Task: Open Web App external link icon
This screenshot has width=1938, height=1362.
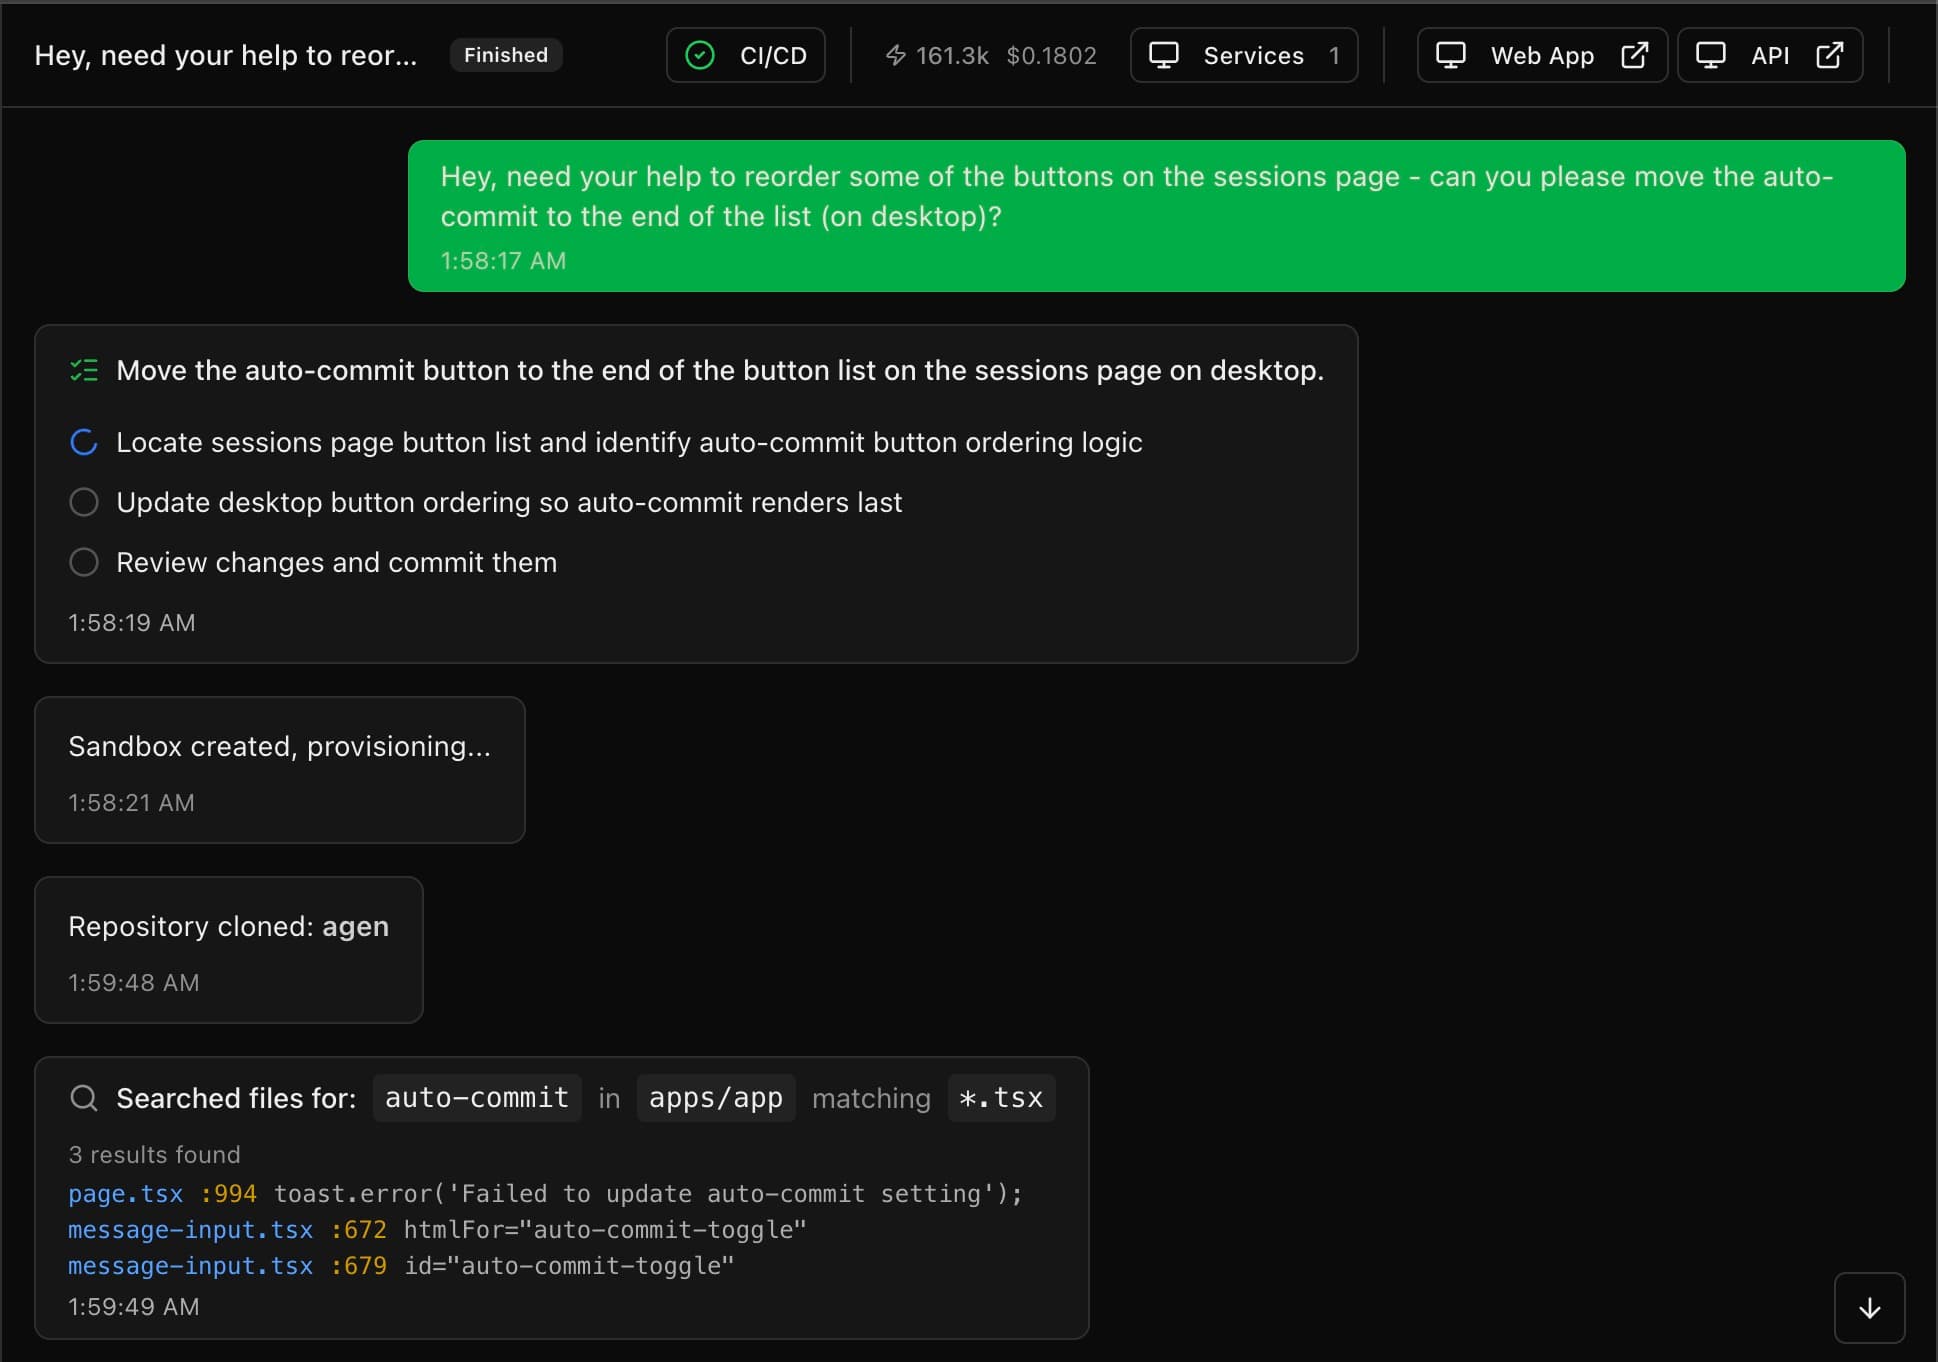Action: pos(1634,55)
